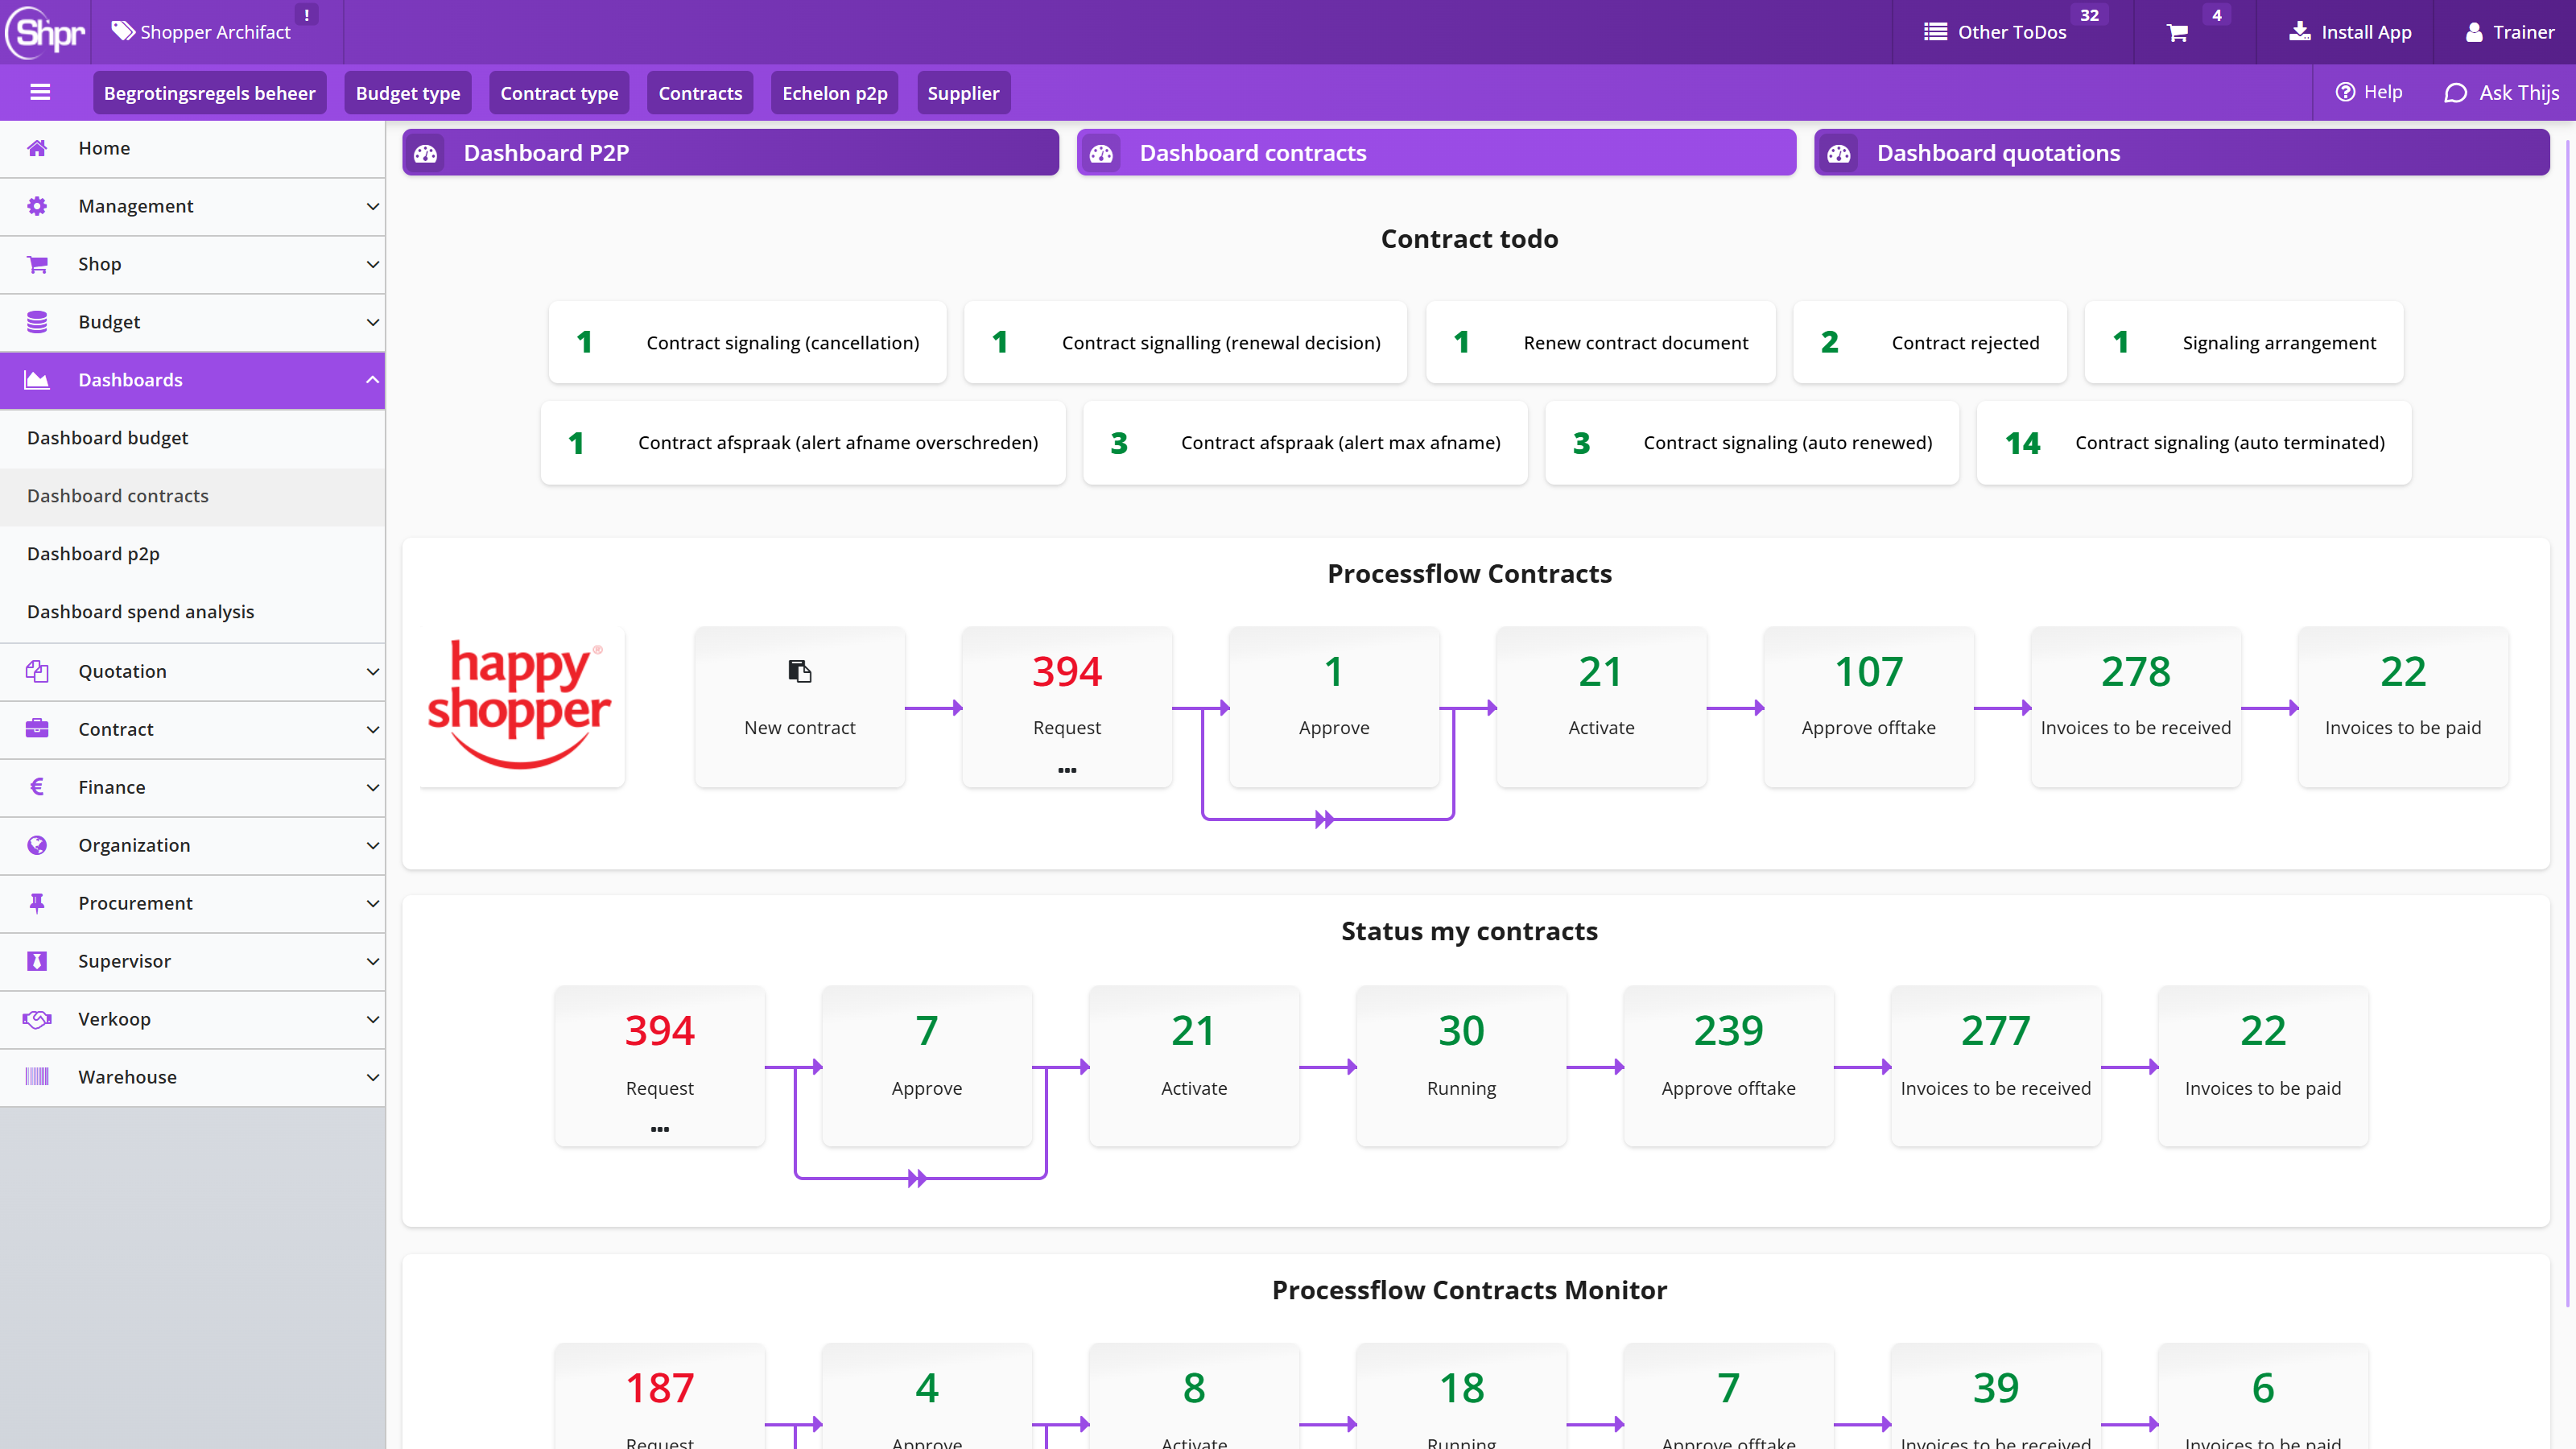Click the Trainer user icon
Image resolution: width=2576 pixels, height=1449 pixels.
point(2474,32)
